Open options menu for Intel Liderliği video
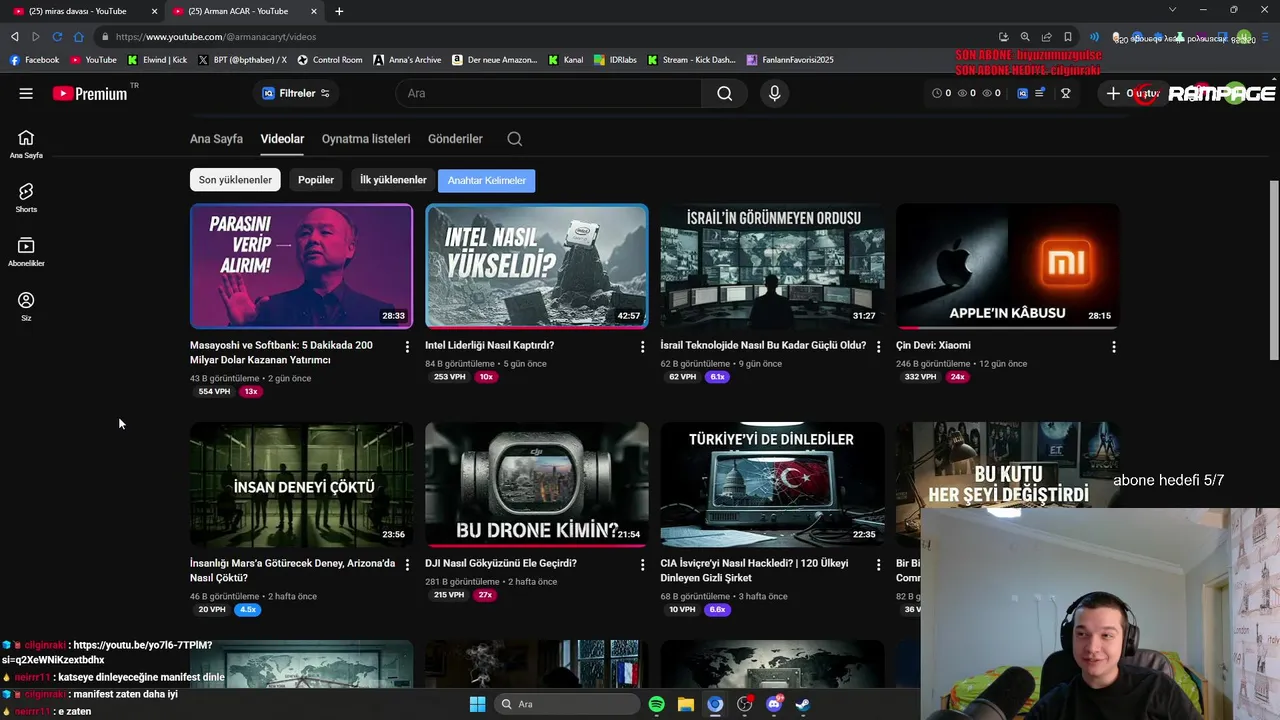 pyautogui.click(x=642, y=347)
